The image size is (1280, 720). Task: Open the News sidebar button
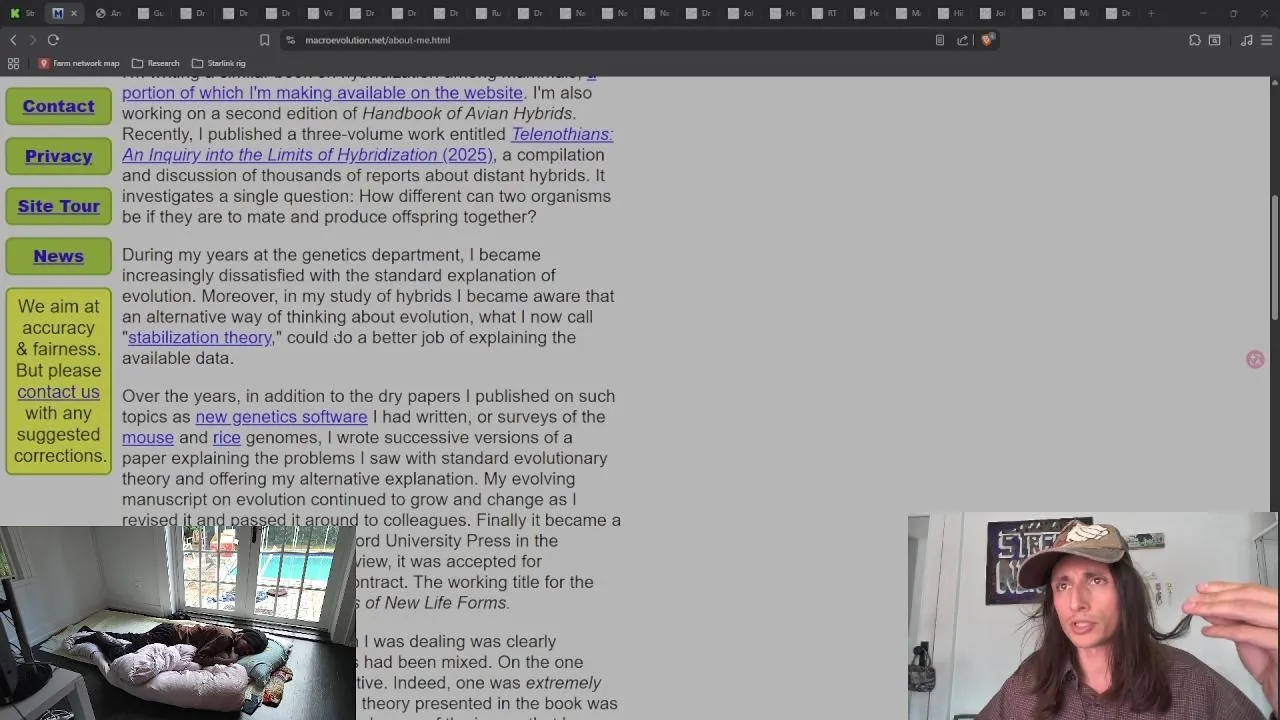pos(58,256)
